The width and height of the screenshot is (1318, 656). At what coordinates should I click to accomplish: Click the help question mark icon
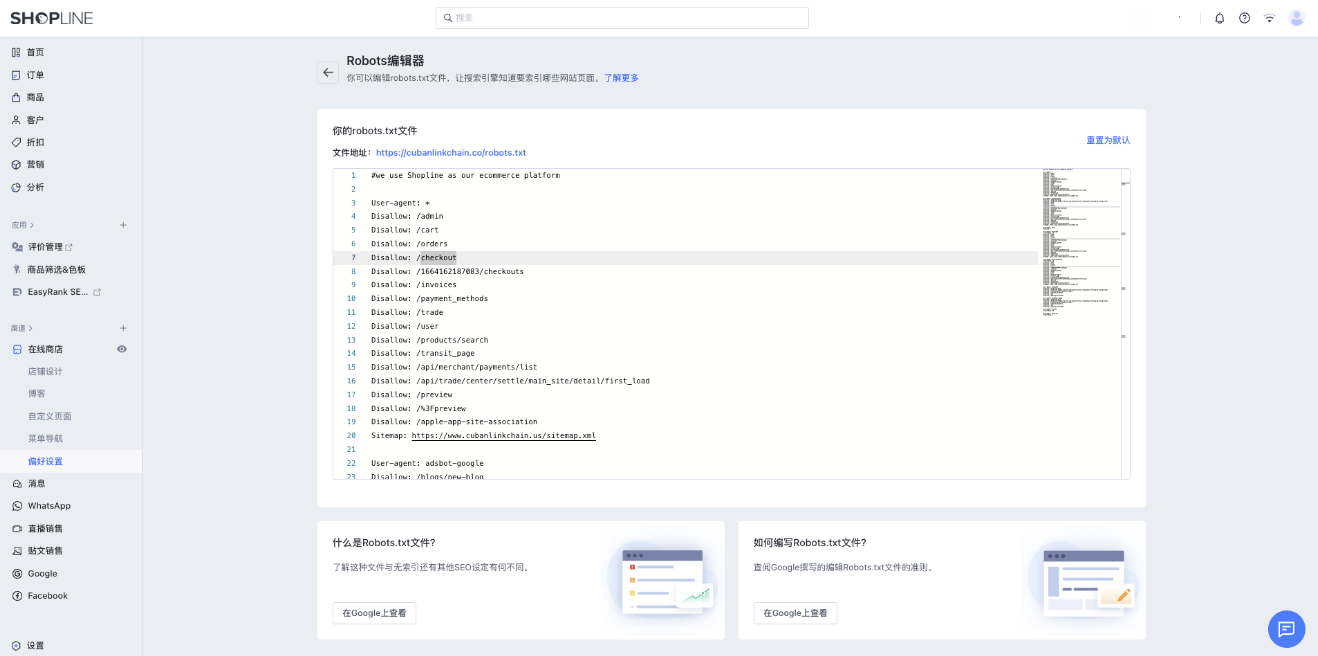pyautogui.click(x=1244, y=18)
